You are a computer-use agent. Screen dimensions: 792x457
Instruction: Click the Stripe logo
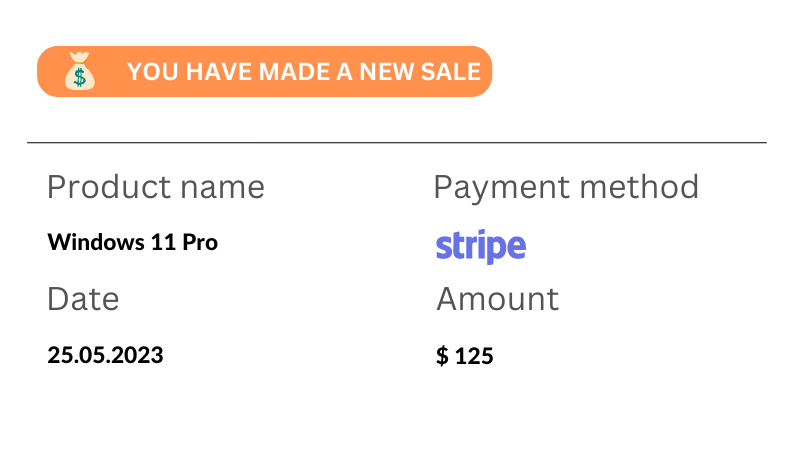(x=481, y=246)
